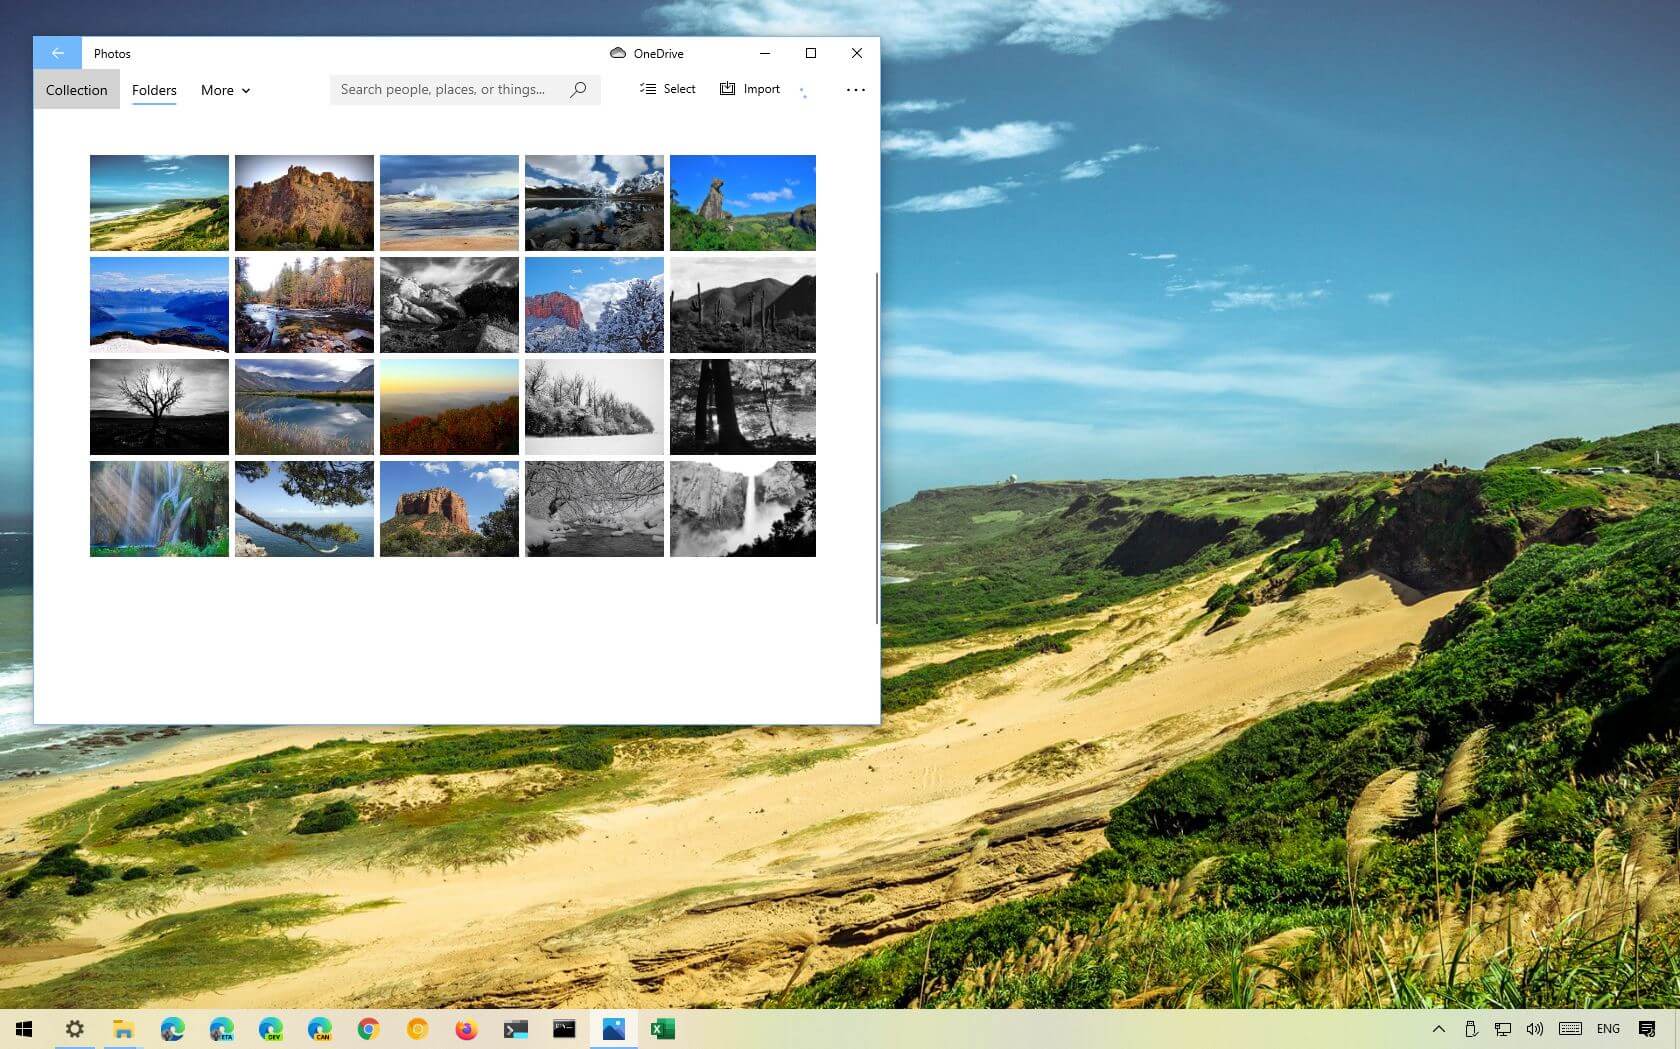Open Settings gear in the taskbar
Screen dimensions: 1680x1049
75,1029
